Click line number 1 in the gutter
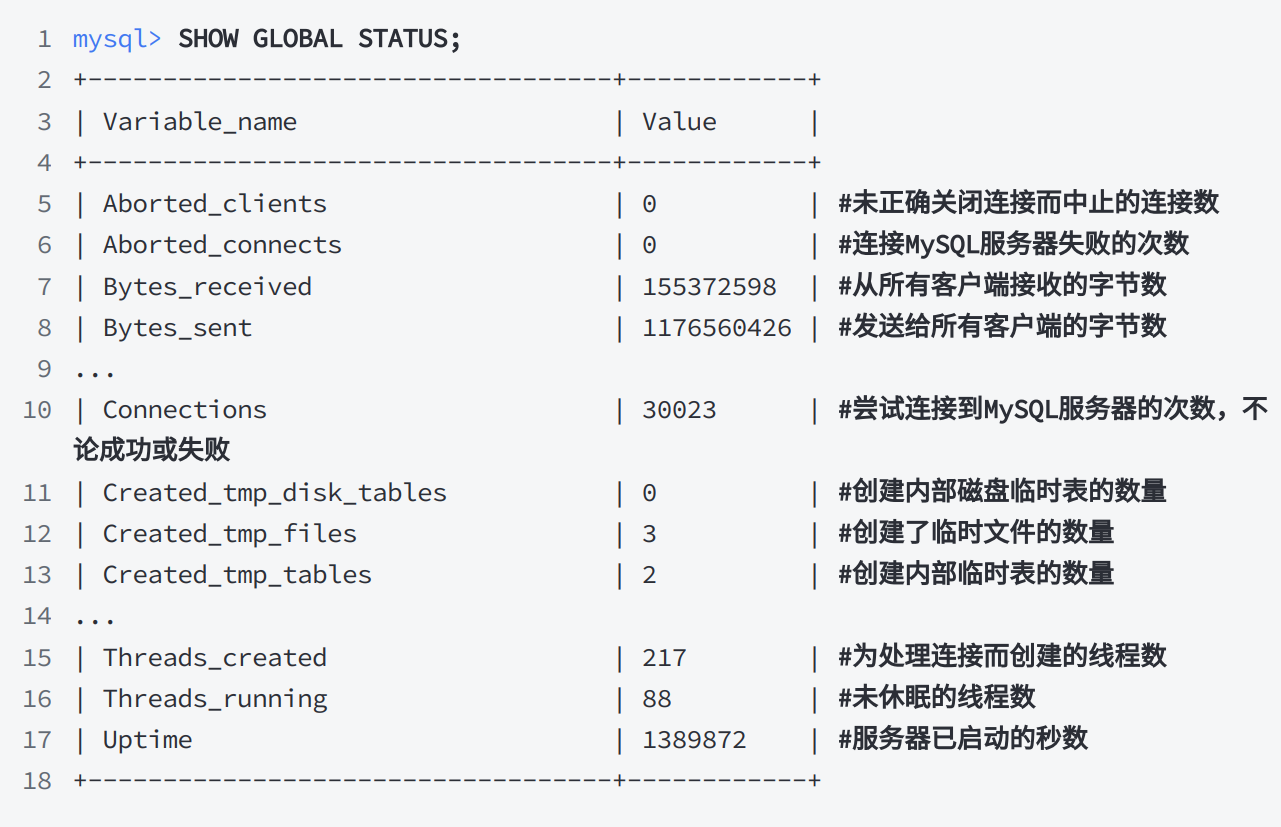The height and width of the screenshot is (827, 1281). tap(44, 40)
